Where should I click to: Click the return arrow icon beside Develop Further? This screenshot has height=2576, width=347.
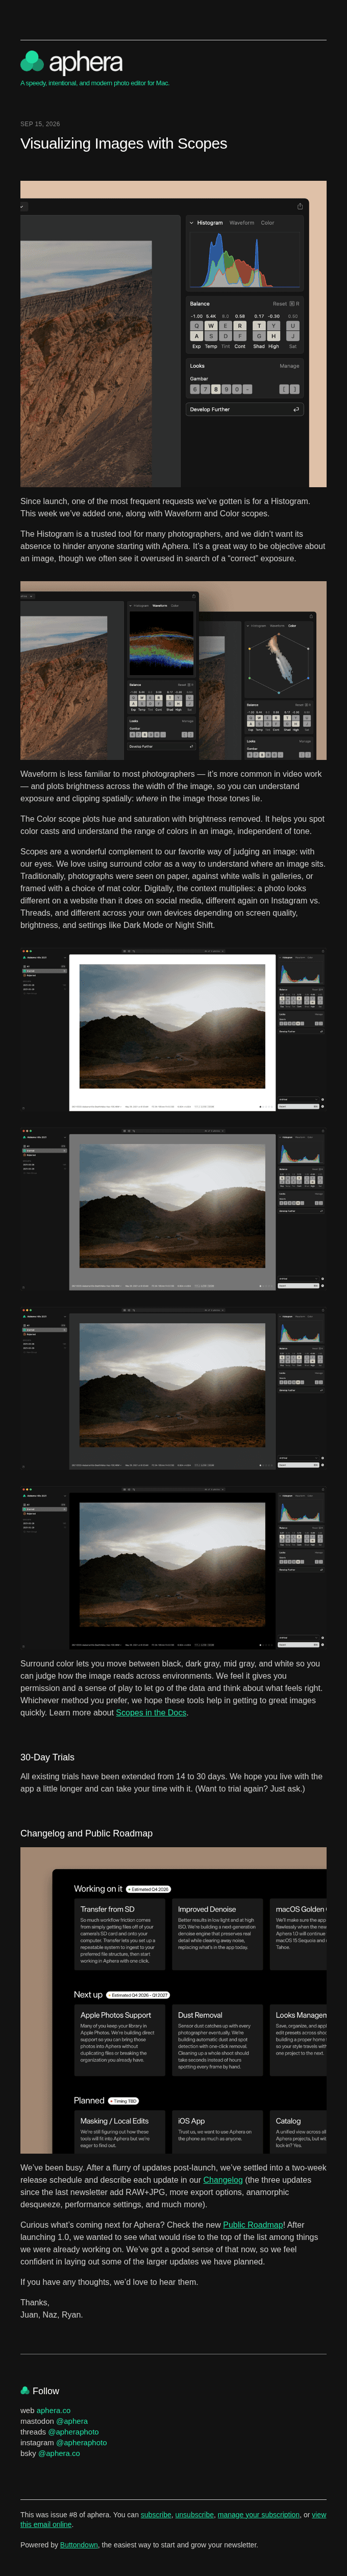tap(296, 409)
